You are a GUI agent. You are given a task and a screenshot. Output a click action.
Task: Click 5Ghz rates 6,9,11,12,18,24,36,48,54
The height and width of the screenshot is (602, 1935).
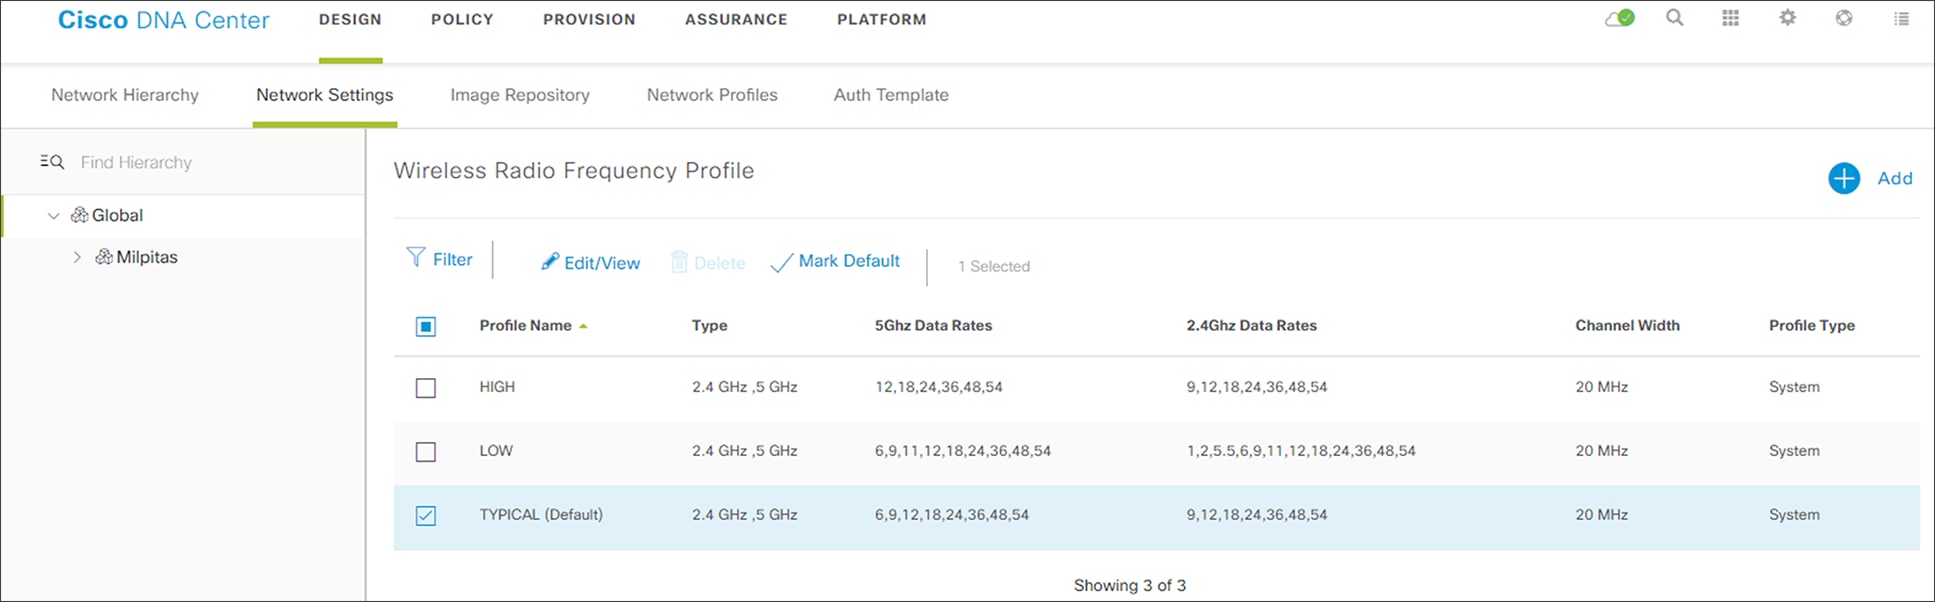tap(963, 451)
